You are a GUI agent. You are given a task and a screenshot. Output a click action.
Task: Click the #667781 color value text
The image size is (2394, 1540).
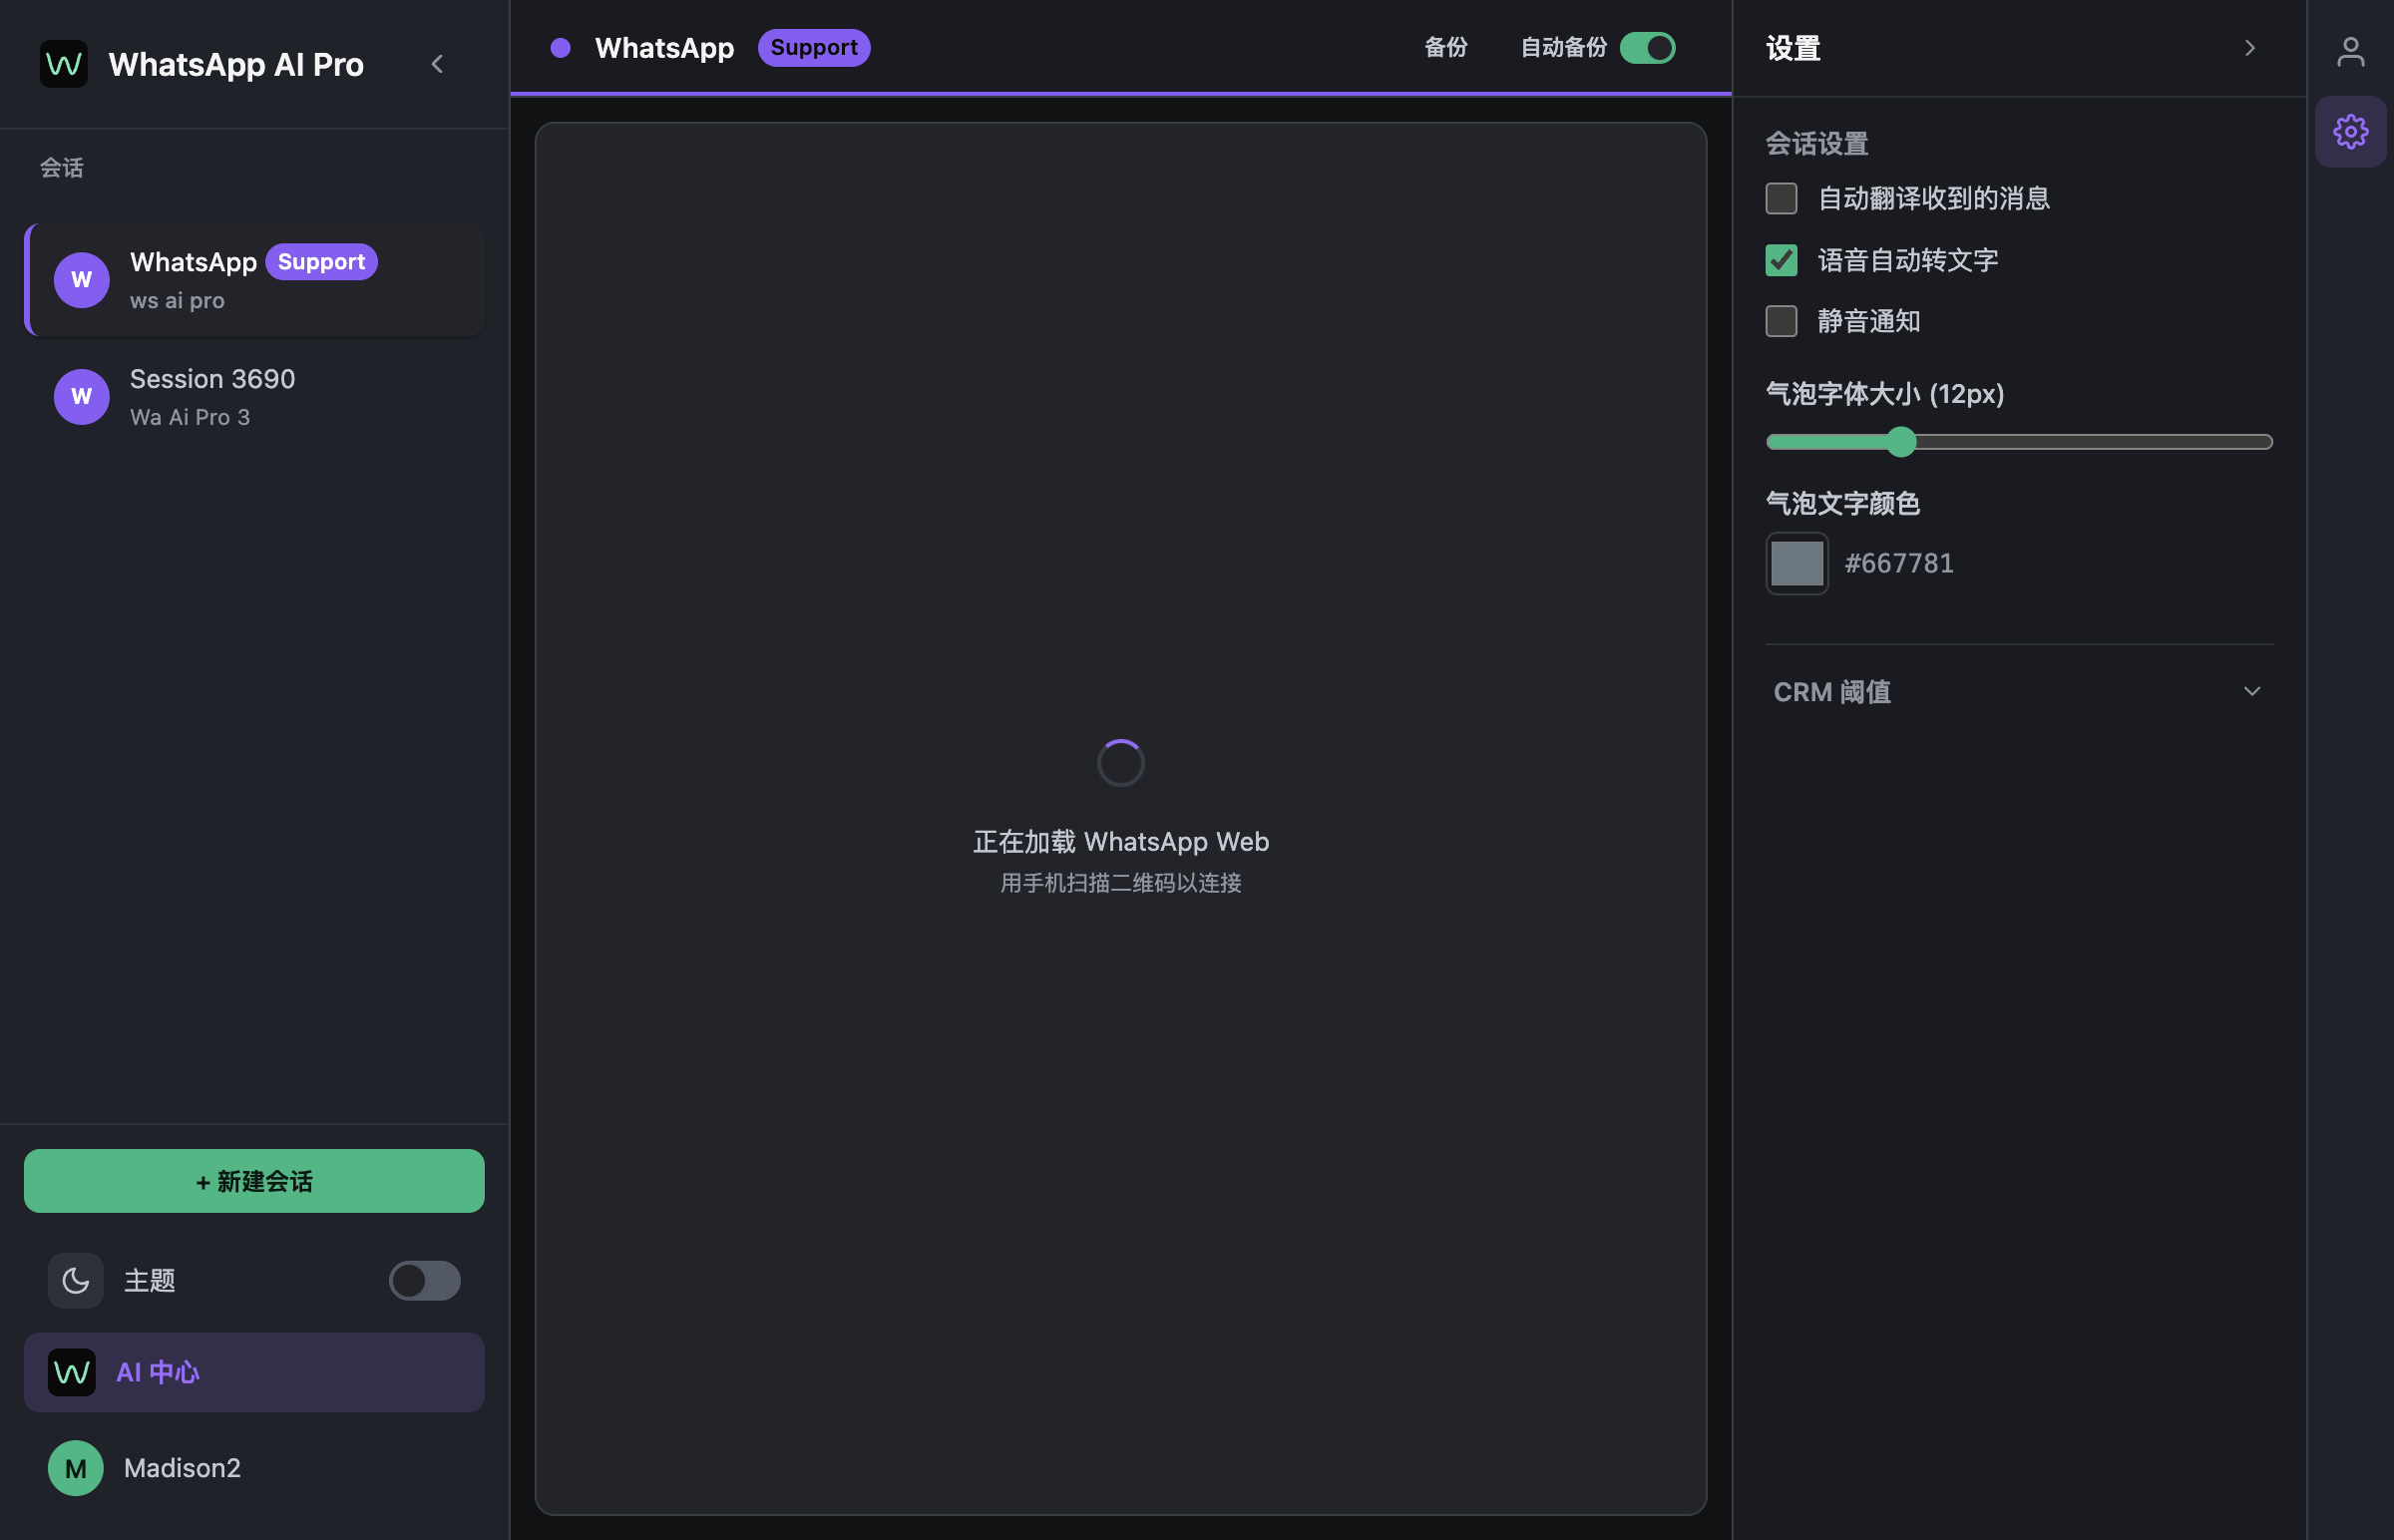[1899, 563]
